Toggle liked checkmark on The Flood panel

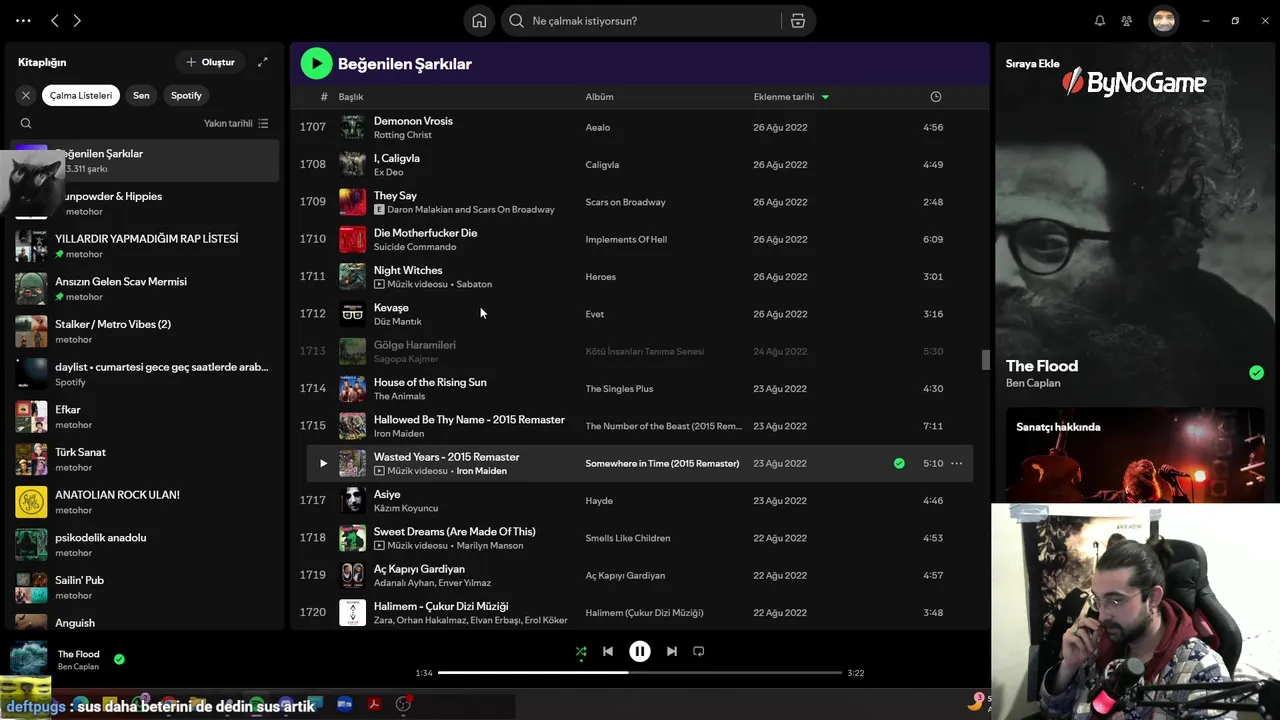[x=1256, y=372]
